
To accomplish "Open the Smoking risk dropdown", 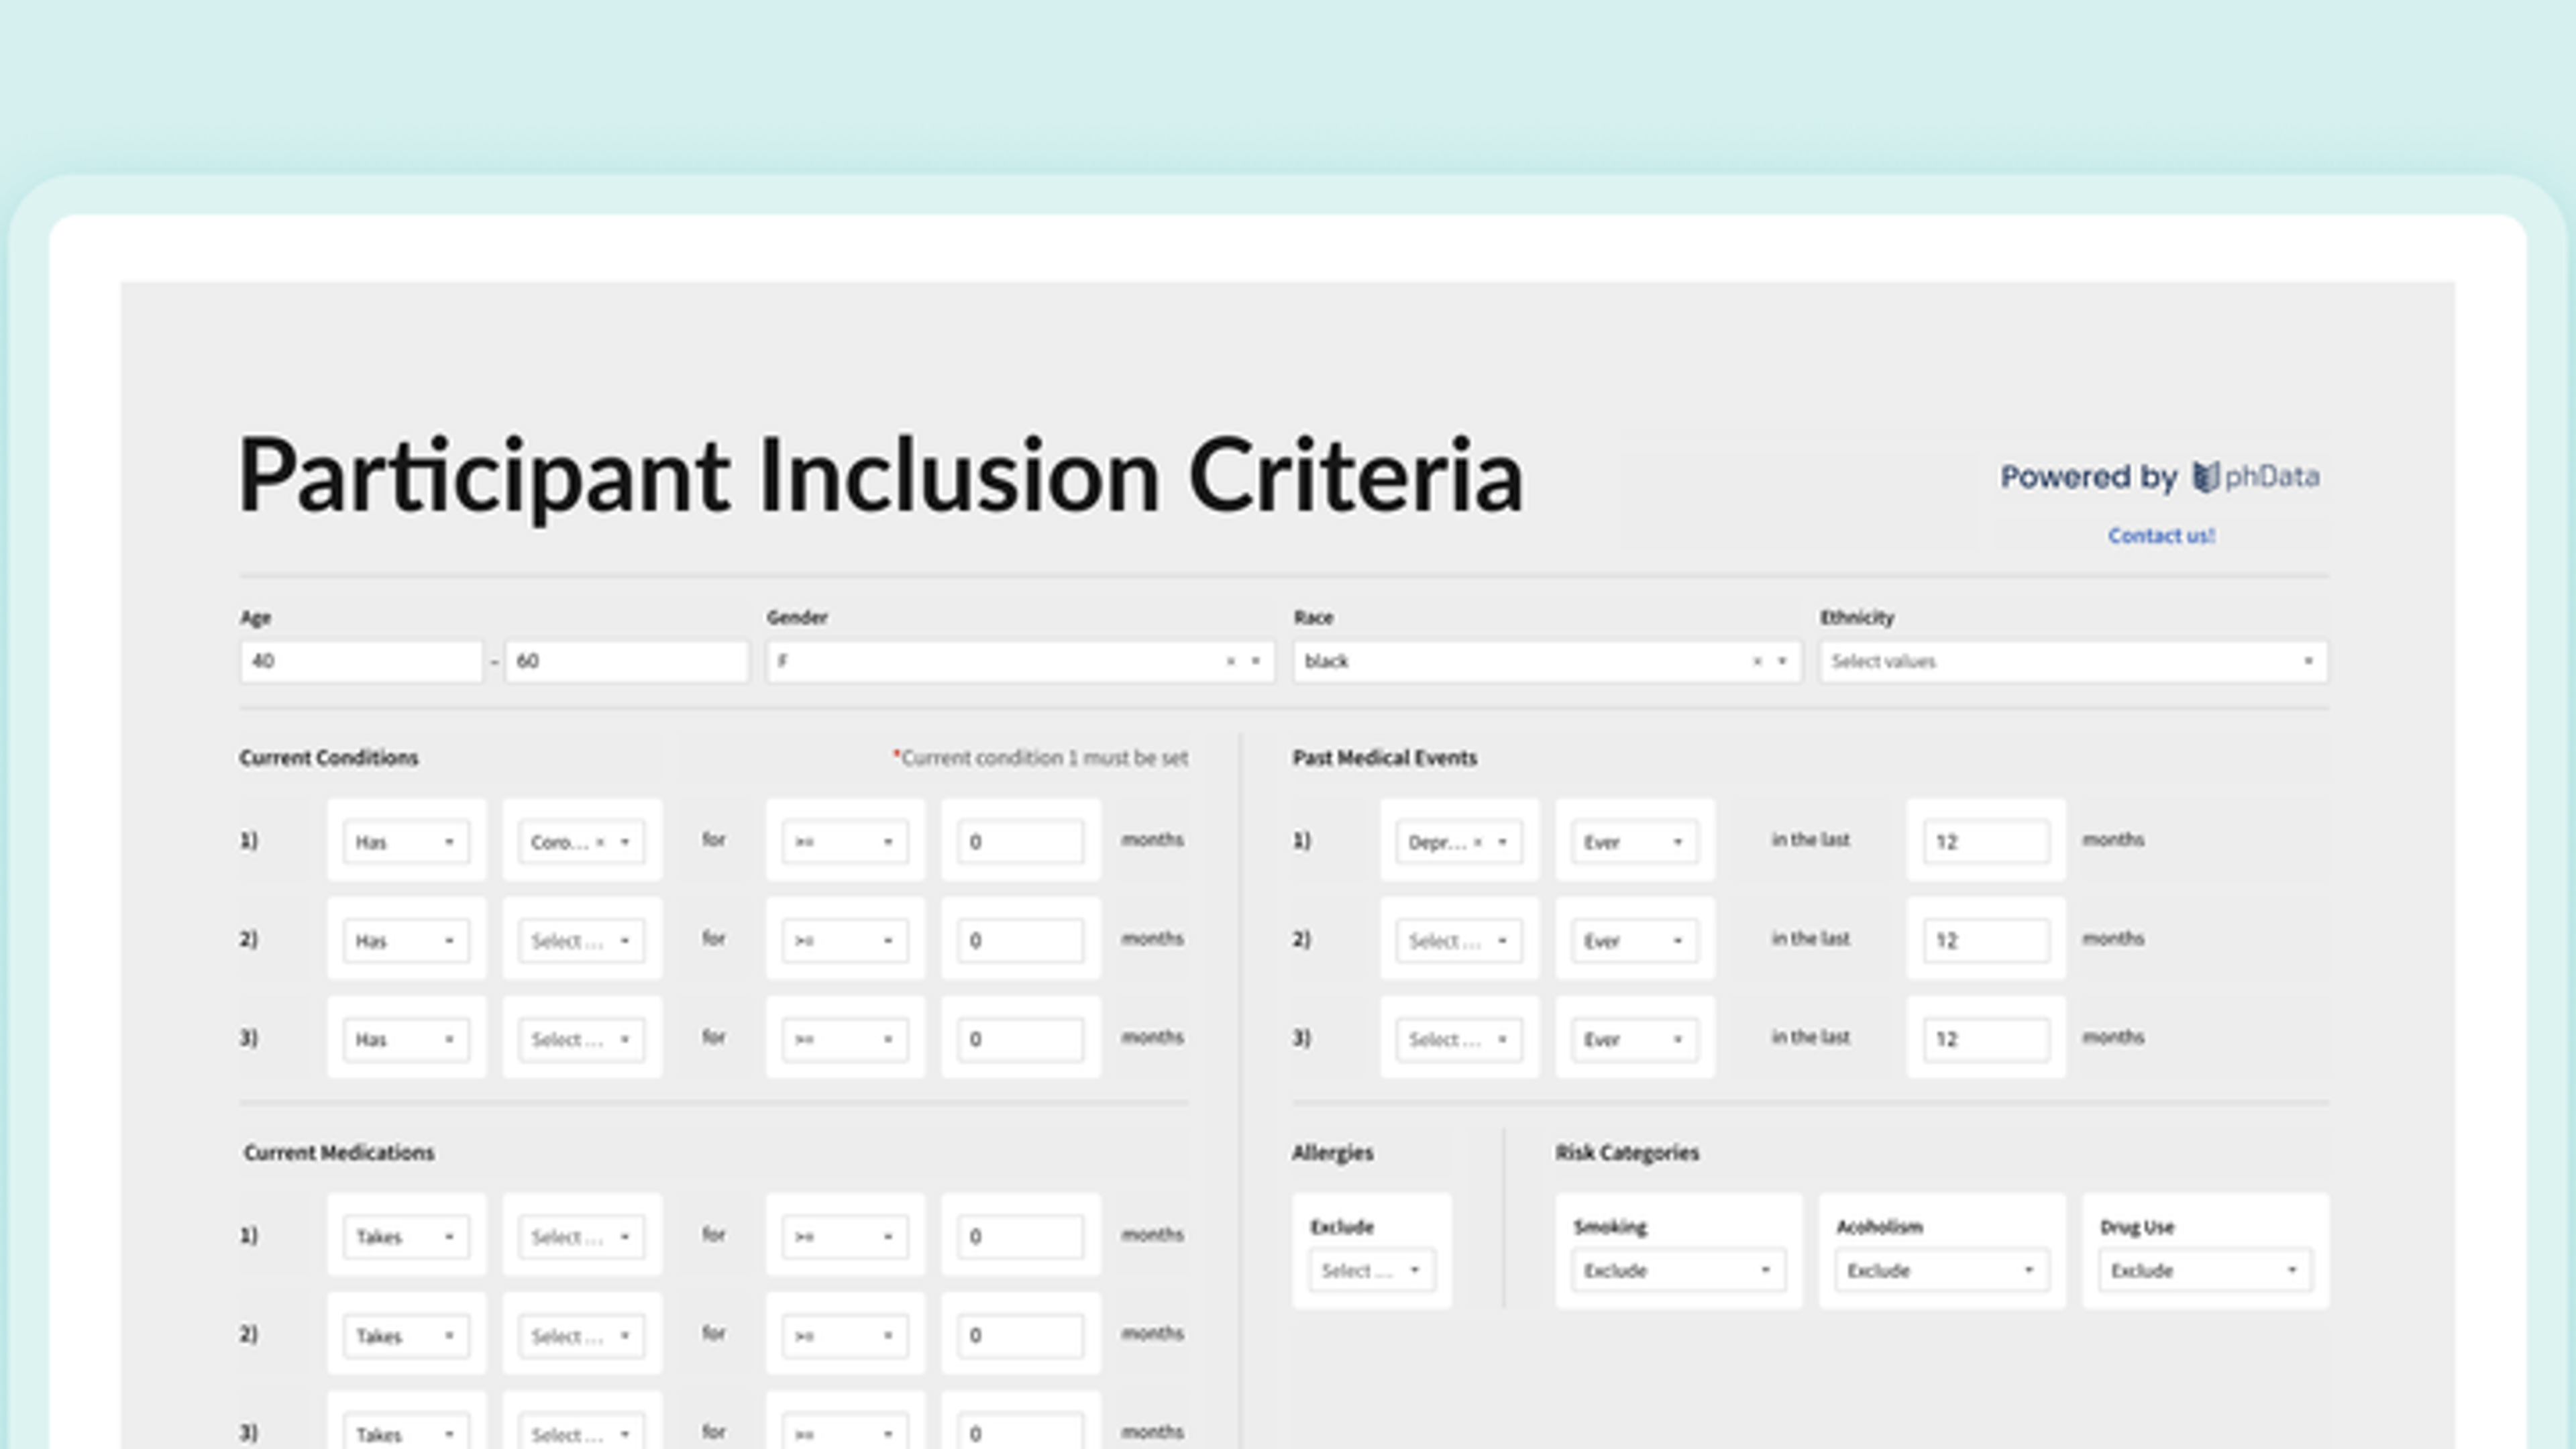I will (1678, 1270).
